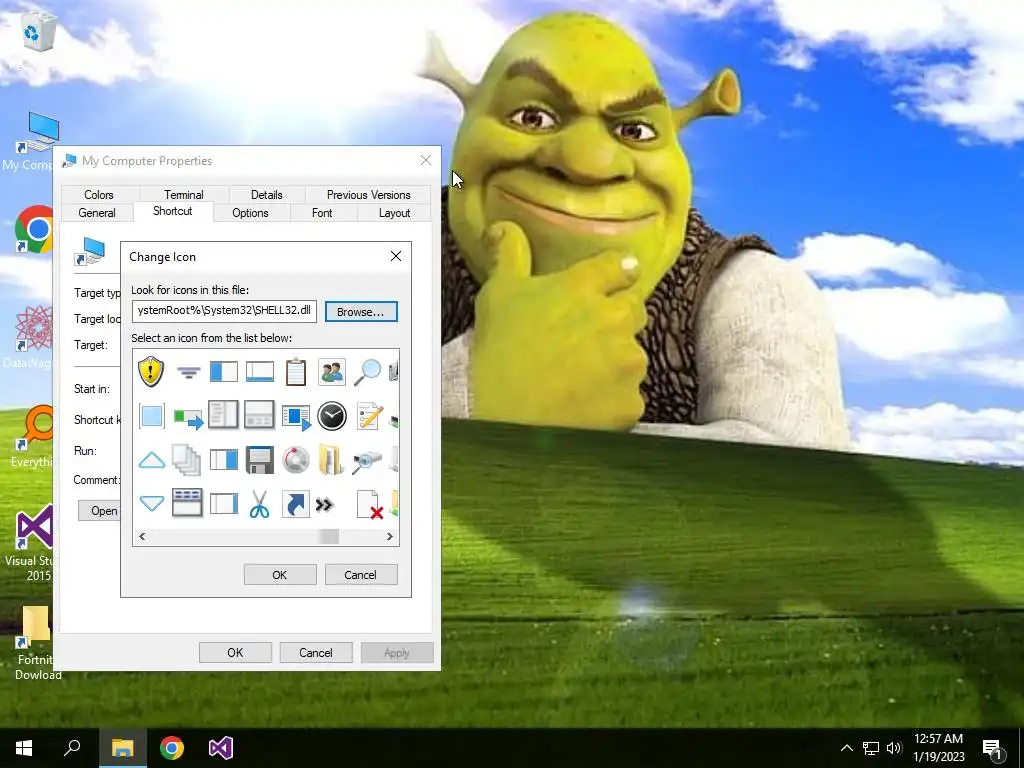The height and width of the screenshot is (768, 1024).
Task: Open taskbar search
Action: pyautogui.click(x=72, y=748)
